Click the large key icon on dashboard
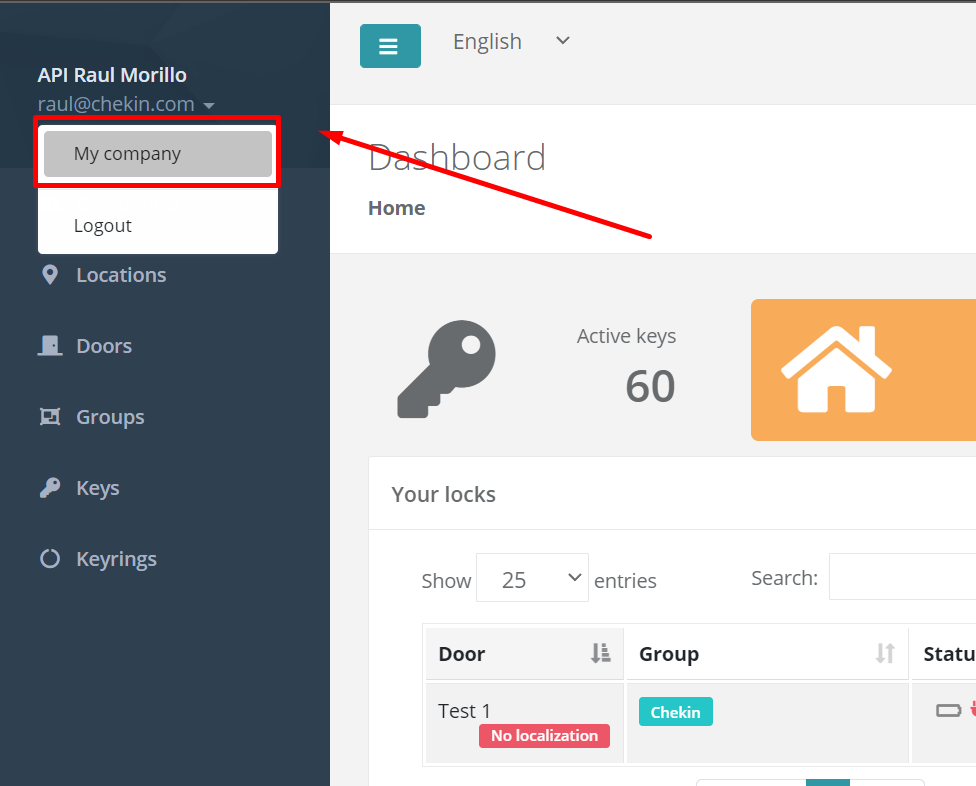This screenshot has width=976, height=786. pyautogui.click(x=446, y=370)
